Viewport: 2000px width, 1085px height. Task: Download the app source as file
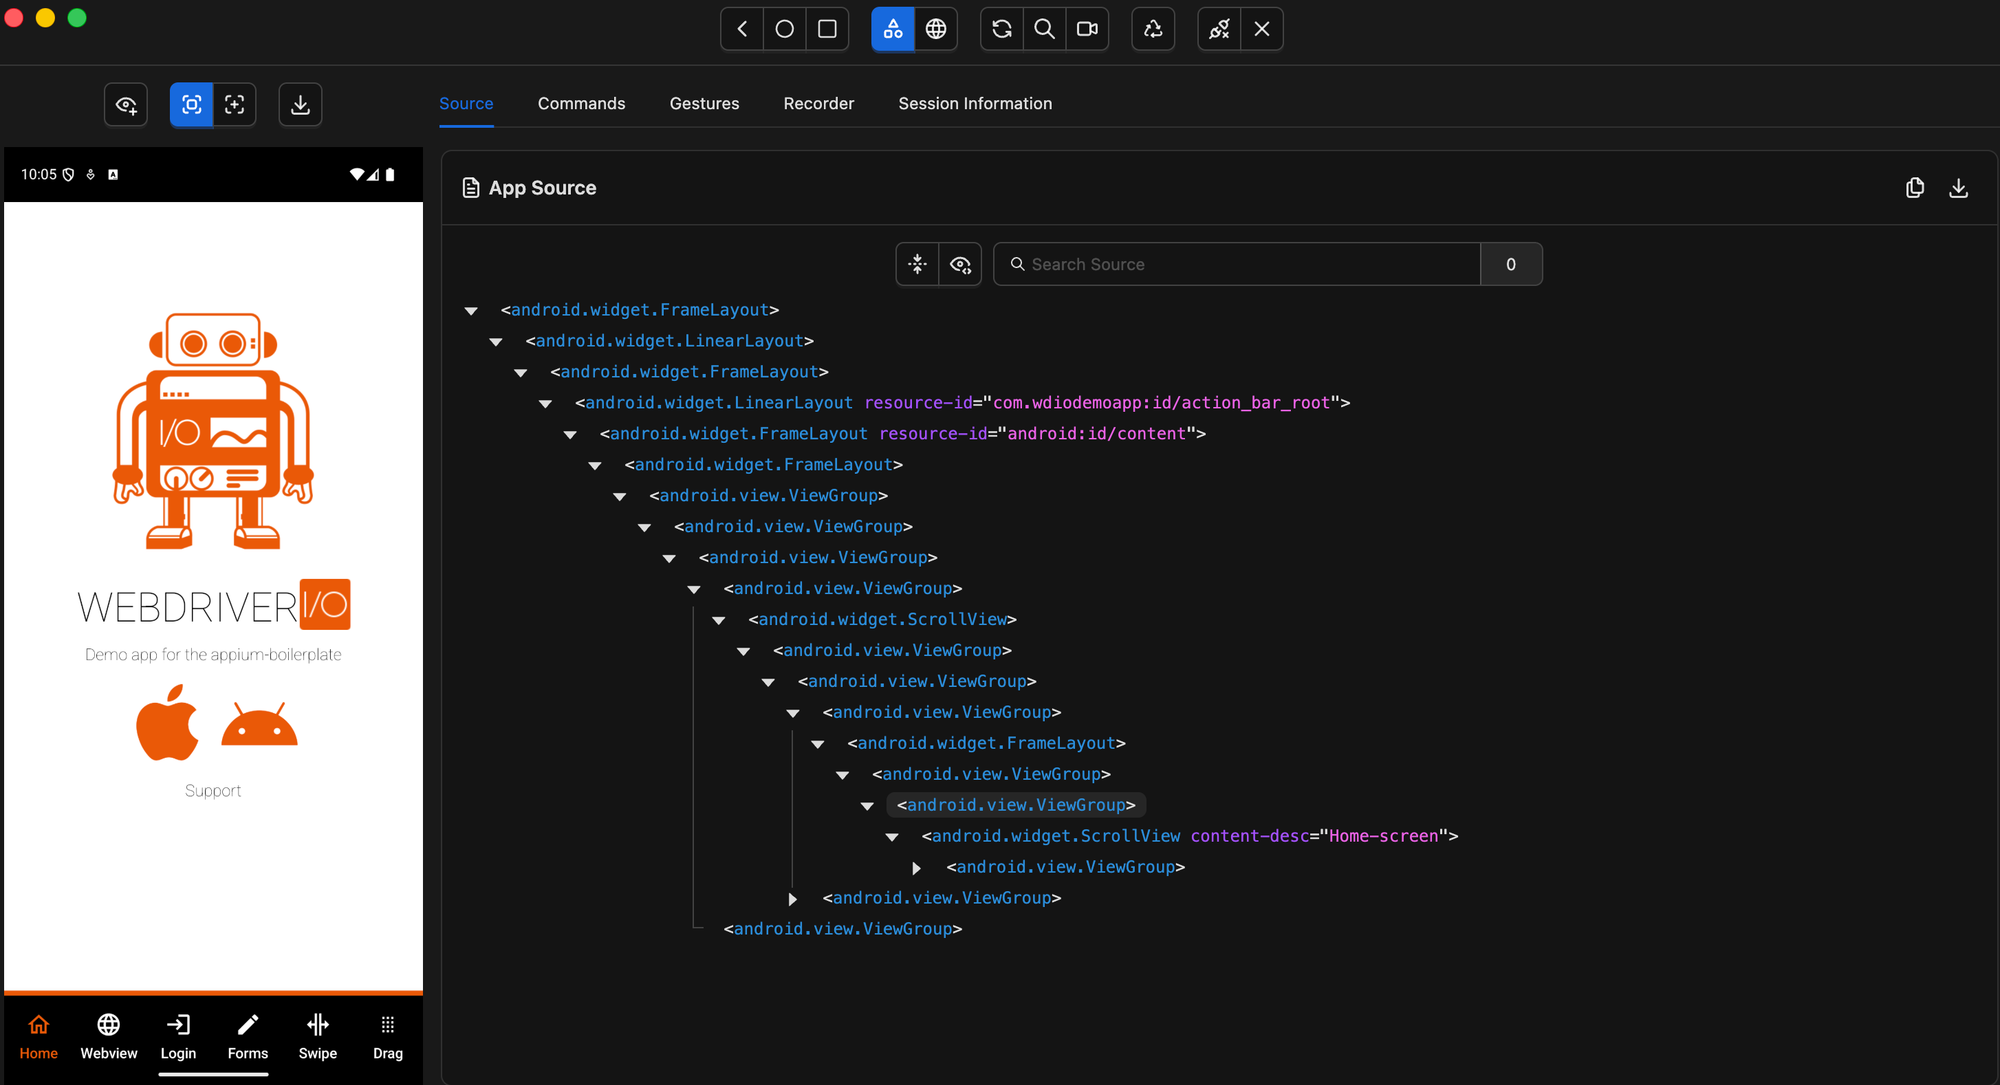coord(1958,188)
